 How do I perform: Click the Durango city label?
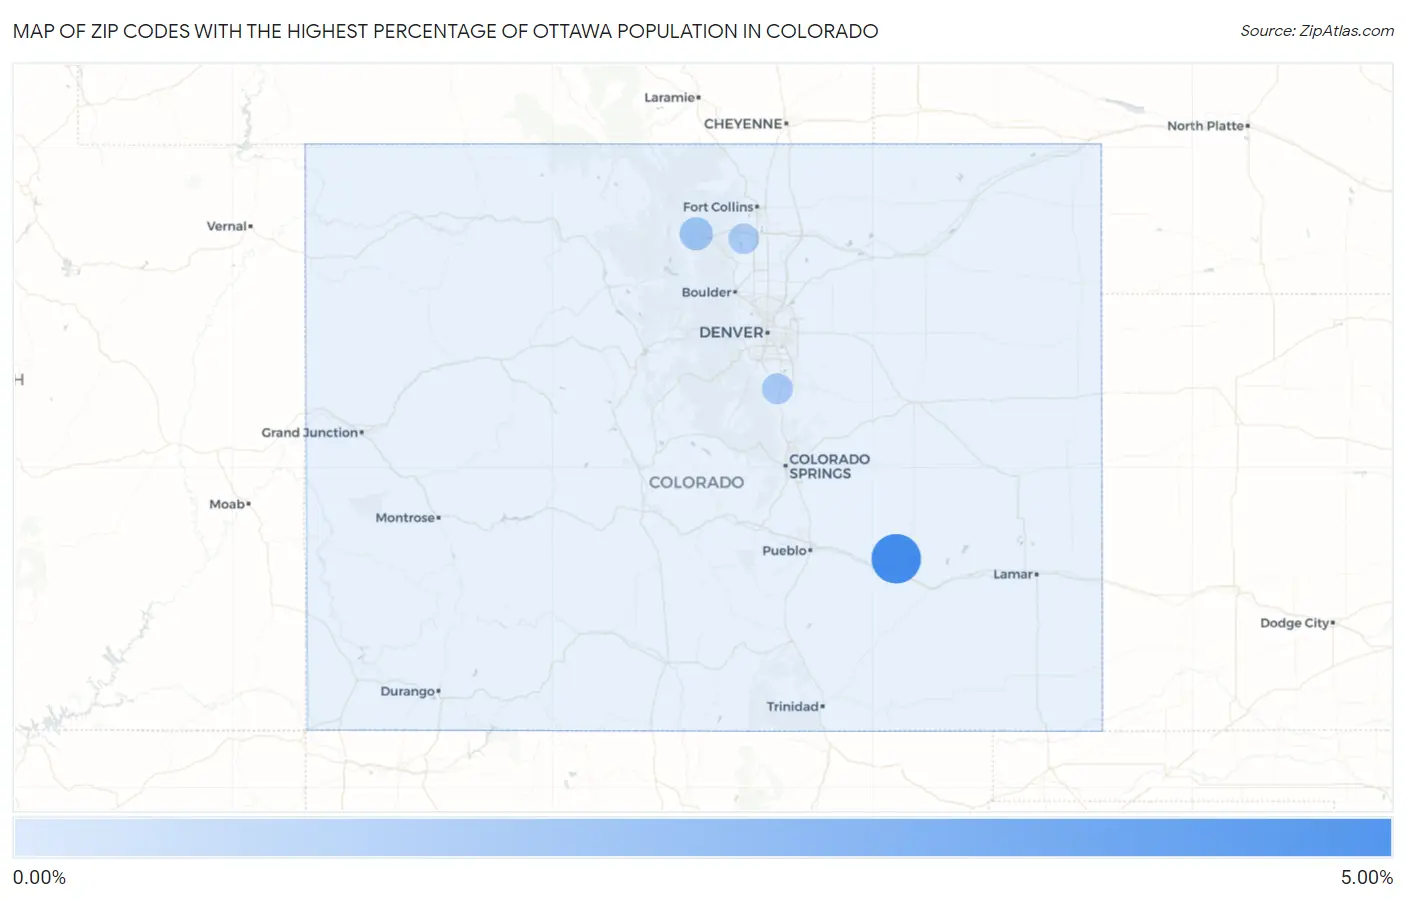click(408, 691)
